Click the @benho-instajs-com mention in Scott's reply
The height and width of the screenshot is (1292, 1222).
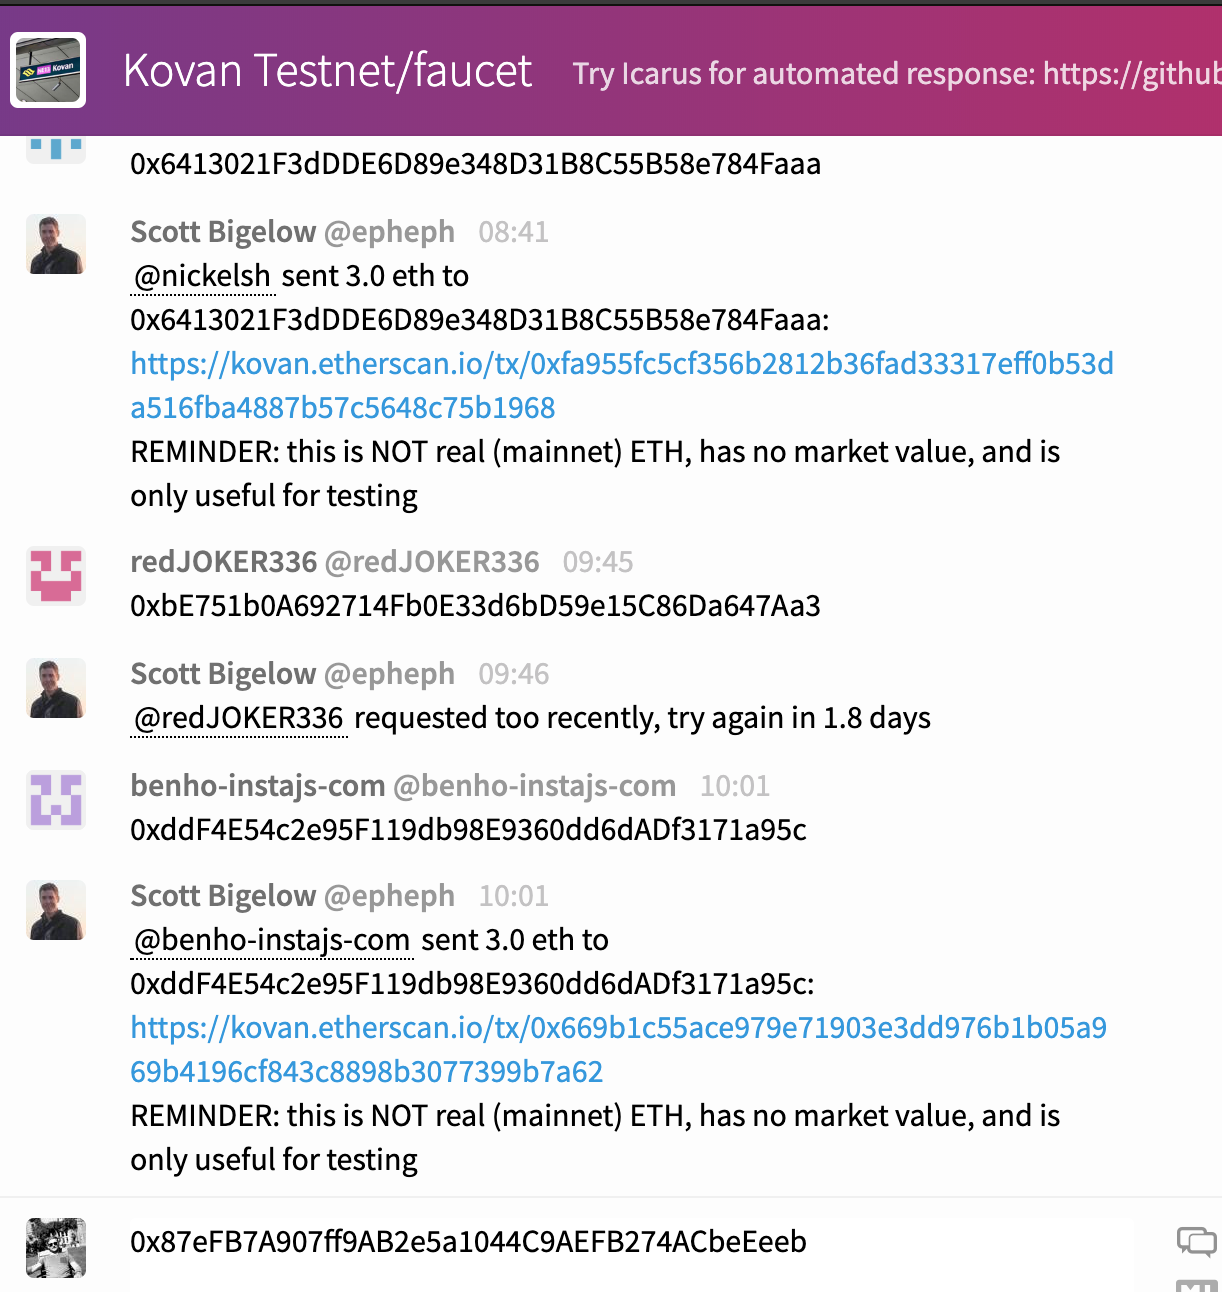pyautogui.click(x=272, y=940)
